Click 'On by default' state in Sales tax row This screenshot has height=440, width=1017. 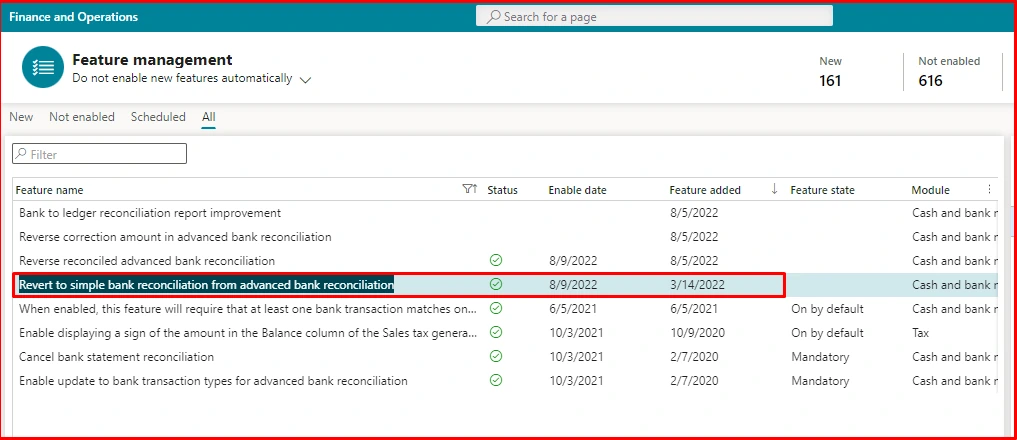tap(828, 333)
